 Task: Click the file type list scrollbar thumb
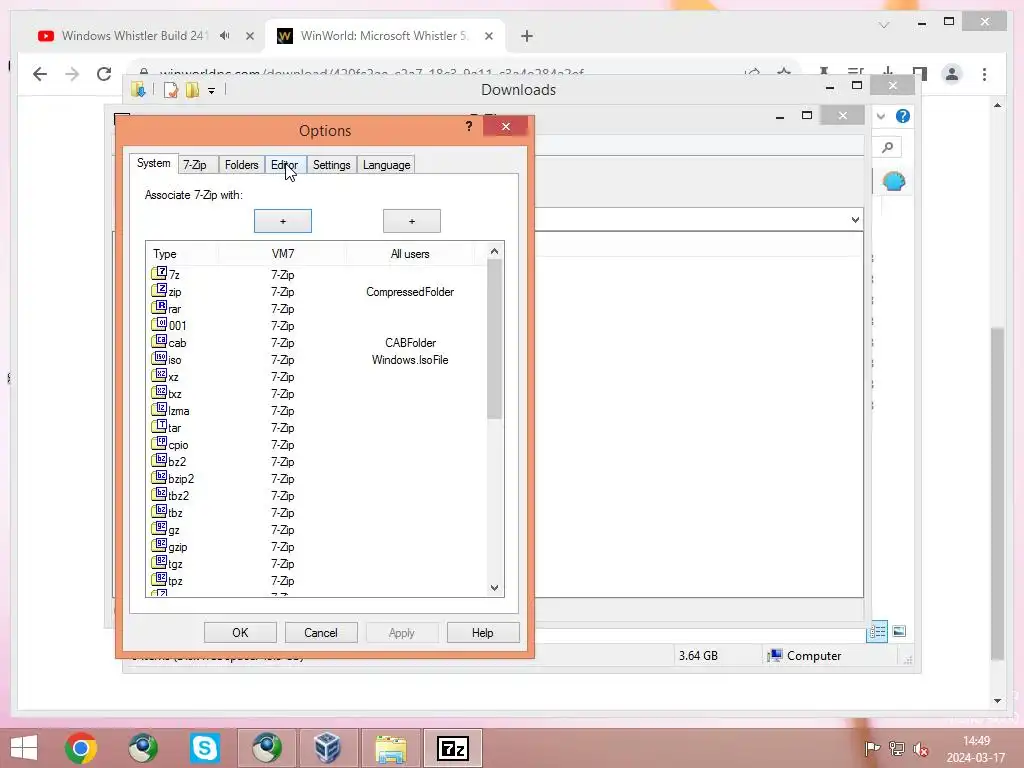click(x=494, y=340)
